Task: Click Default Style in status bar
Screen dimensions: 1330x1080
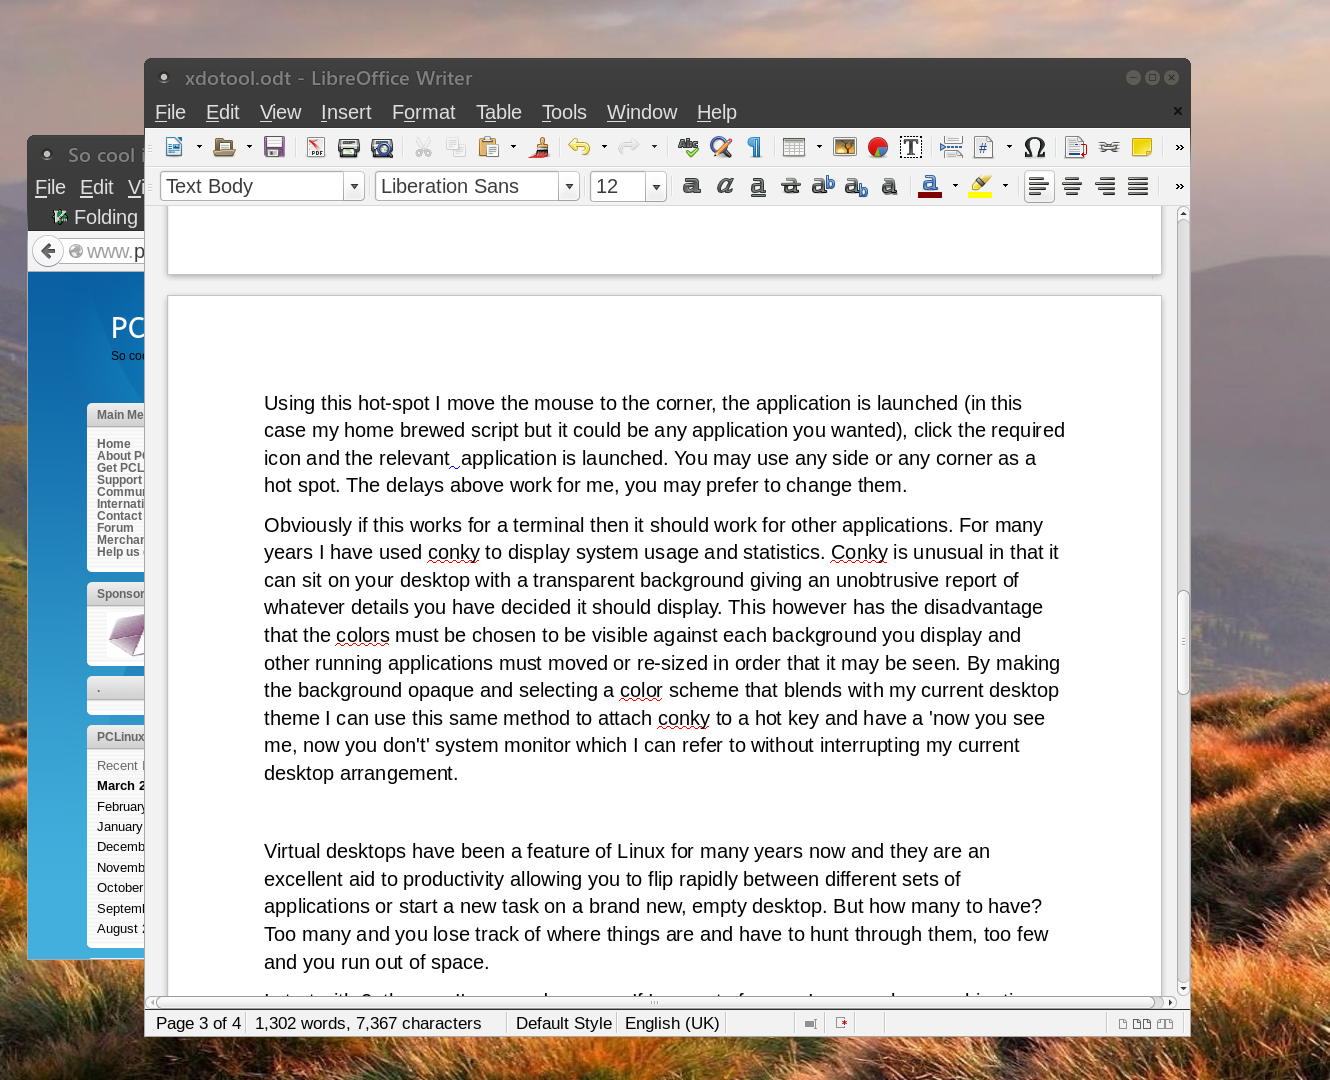Action: [563, 1023]
